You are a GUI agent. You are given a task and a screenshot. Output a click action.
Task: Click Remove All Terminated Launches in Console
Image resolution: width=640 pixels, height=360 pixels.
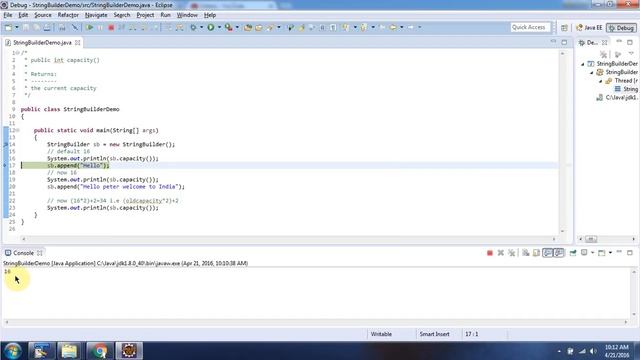tap(511, 253)
